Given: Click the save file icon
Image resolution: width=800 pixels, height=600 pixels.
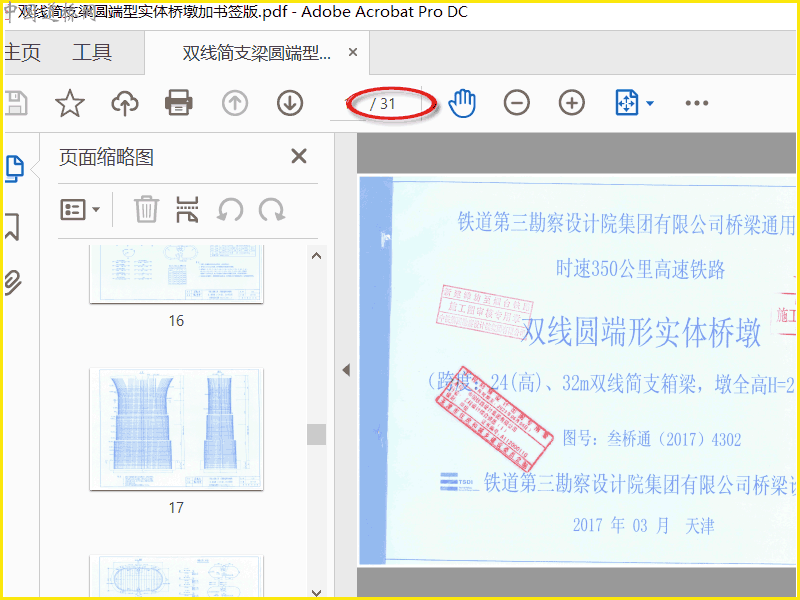Looking at the screenshot, I should [x=16, y=103].
